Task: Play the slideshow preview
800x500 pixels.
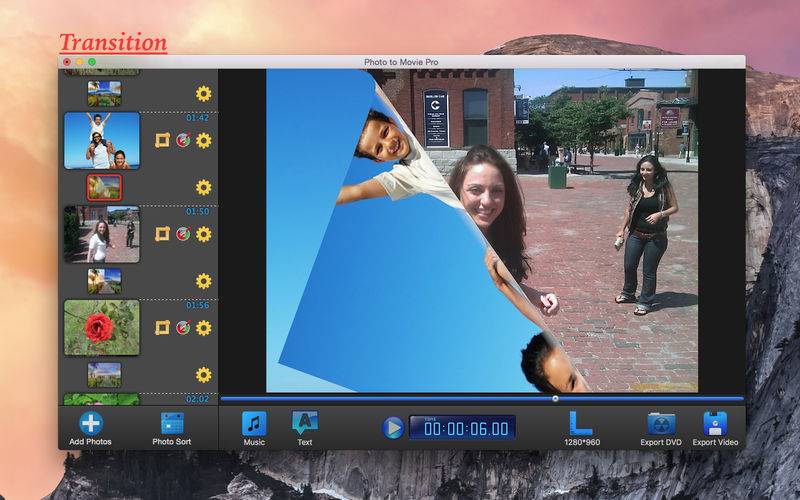Action: (393, 428)
